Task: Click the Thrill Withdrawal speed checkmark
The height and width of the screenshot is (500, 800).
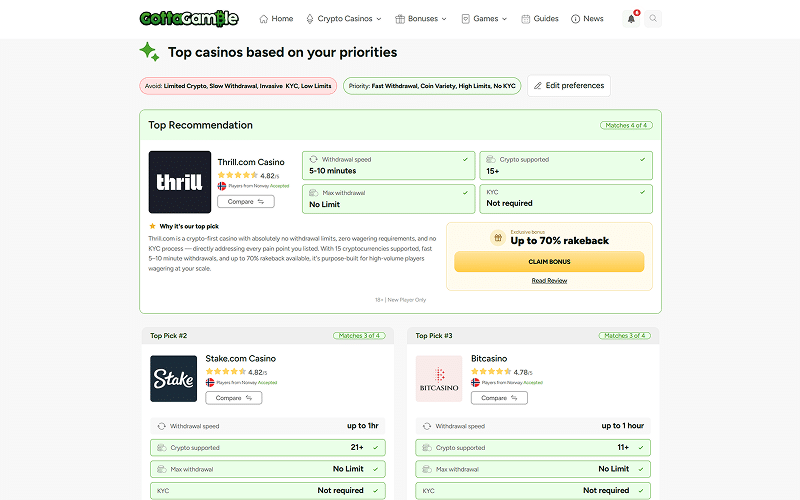Action: [x=465, y=159]
